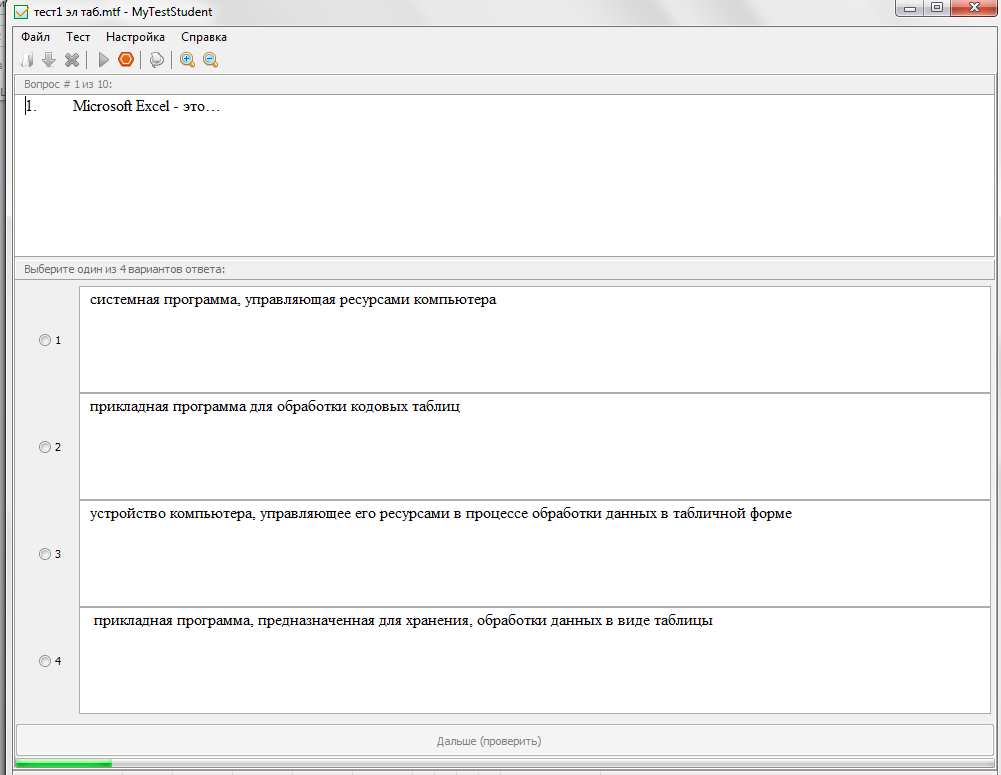
Task: Zoom in with the magnifier plus icon
Action: pos(187,60)
